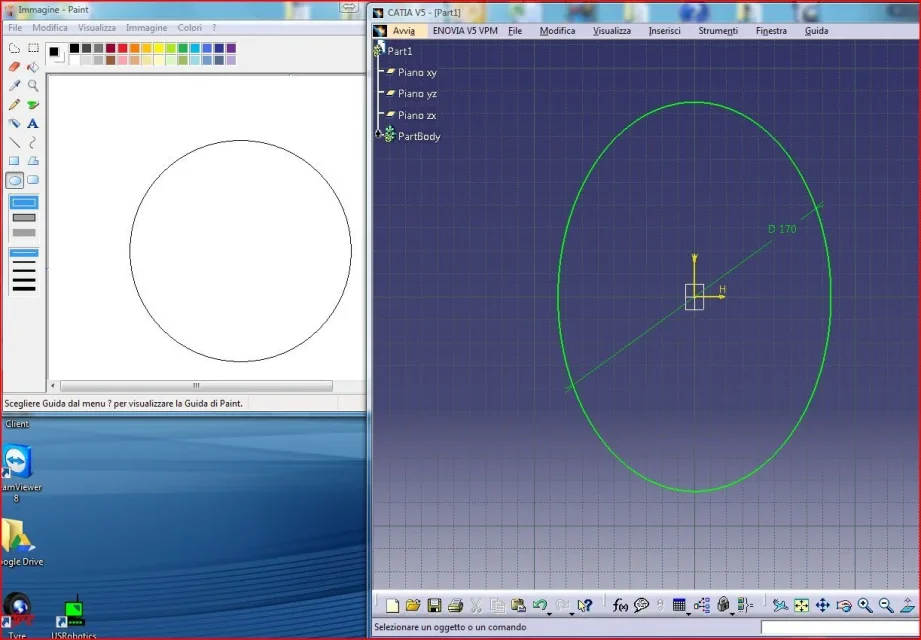Select Piano zx in the tree
The image size is (921, 640).
416,115
